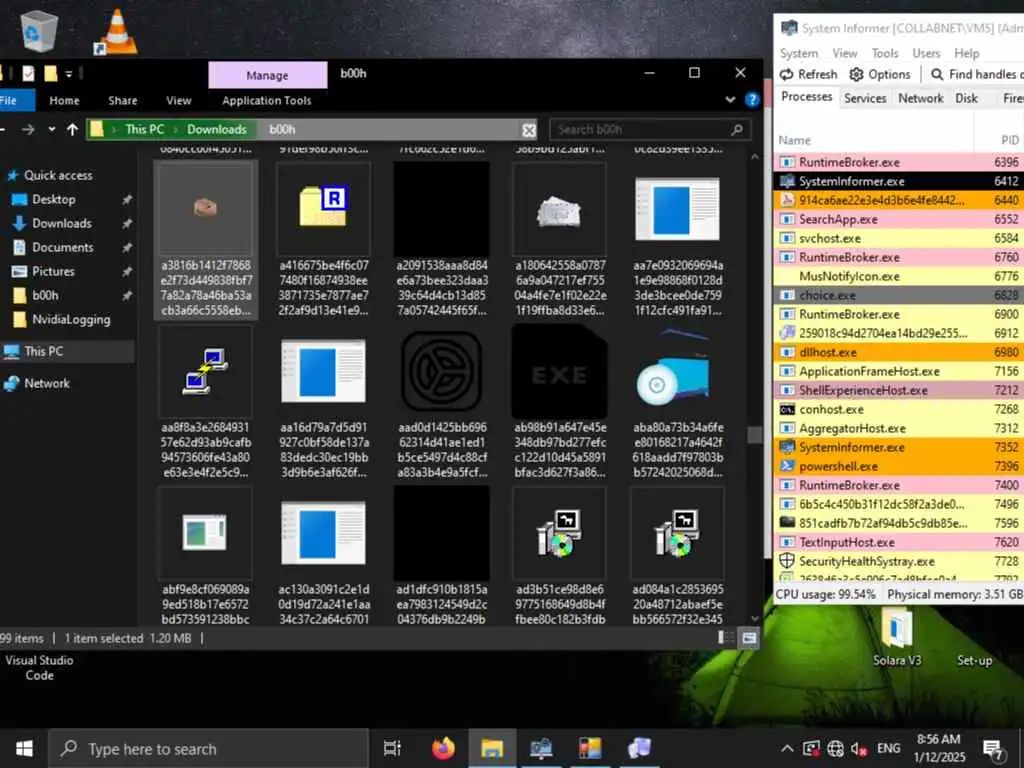Click the Manage contextual tab
1024x768 pixels.
(x=267, y=75)
